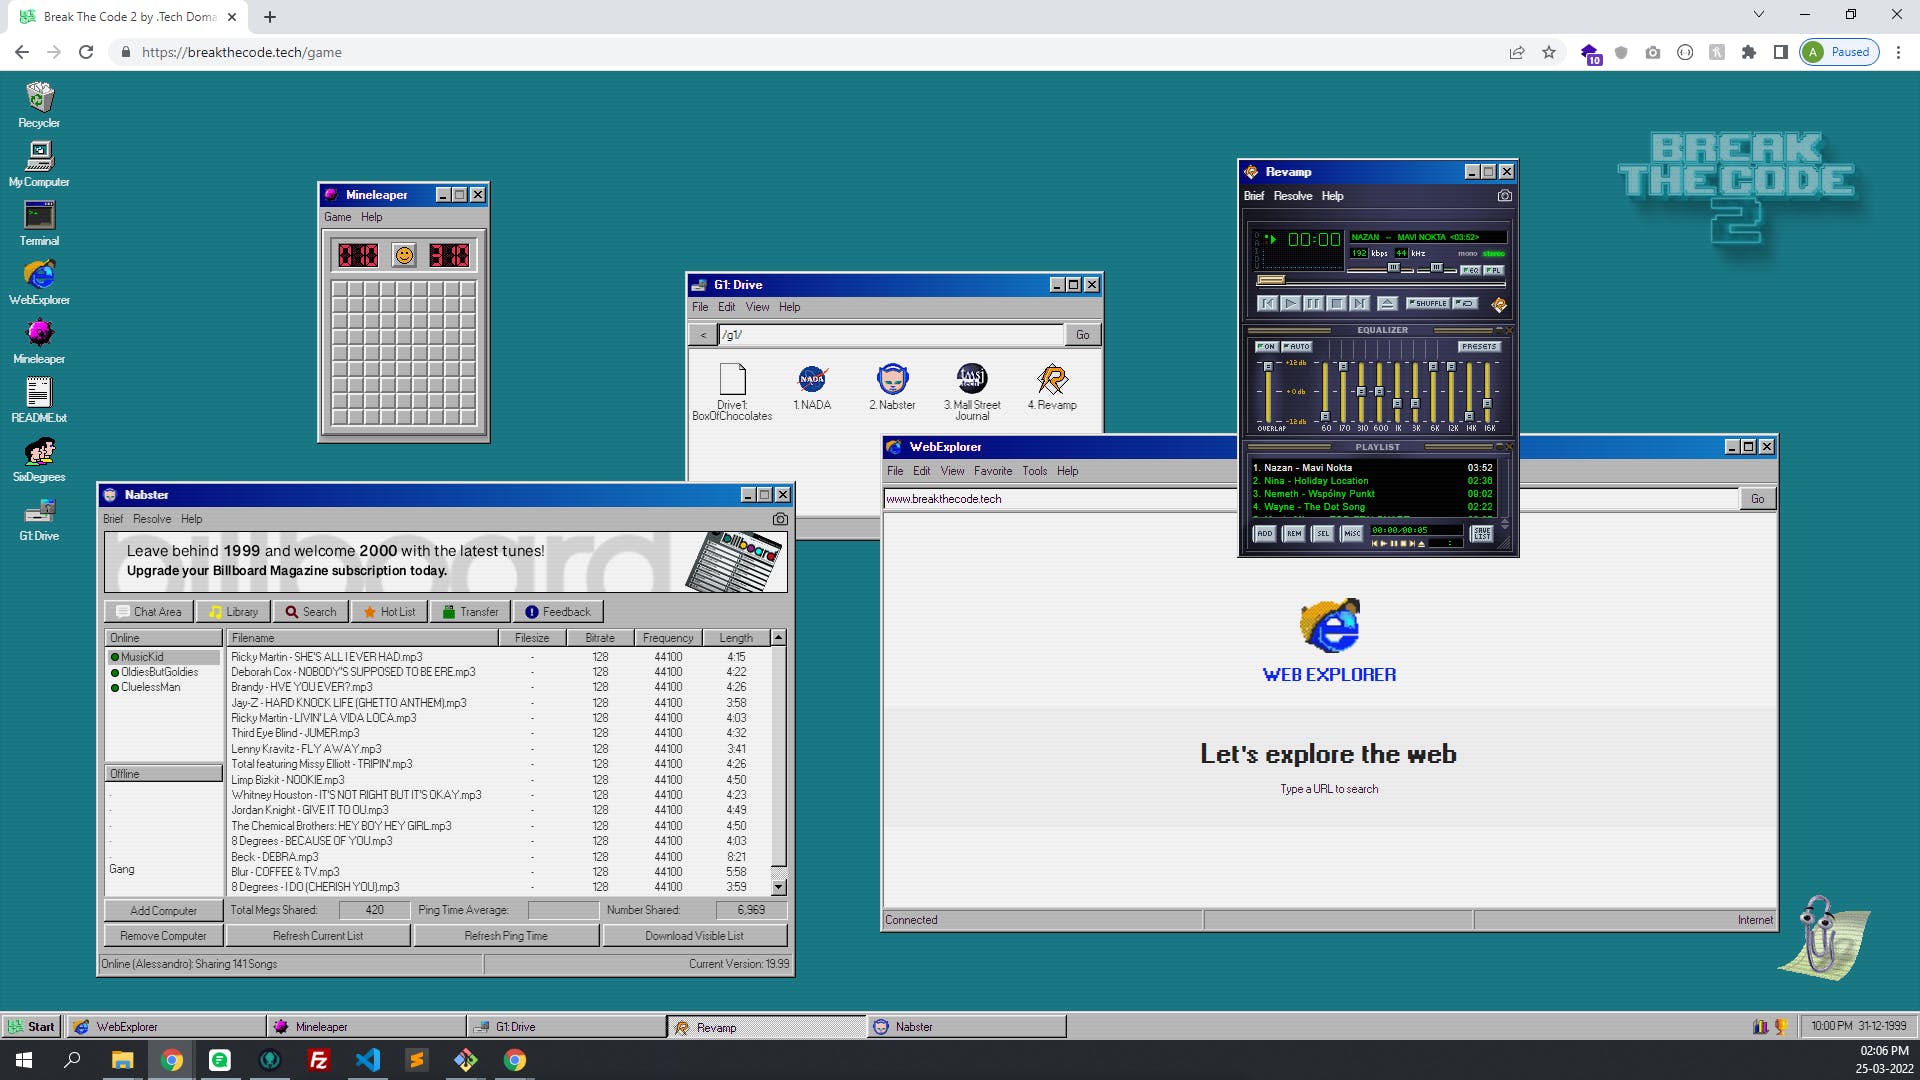The image size is (1920, 1080).
Task: Click Go button in G1 Drive
Action: pyautogui.click(x=1082, y=335)
